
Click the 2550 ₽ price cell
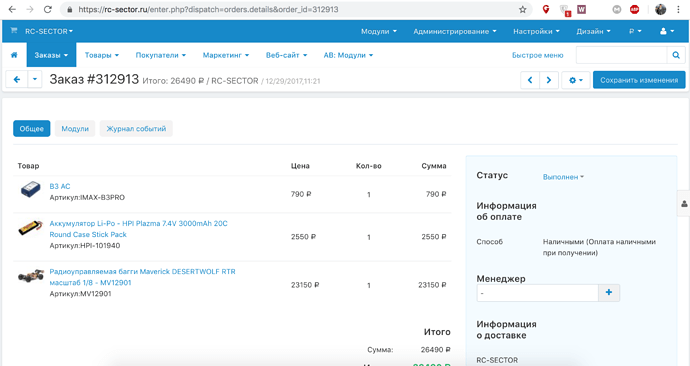pyautogui.click(x=303, y=237)
